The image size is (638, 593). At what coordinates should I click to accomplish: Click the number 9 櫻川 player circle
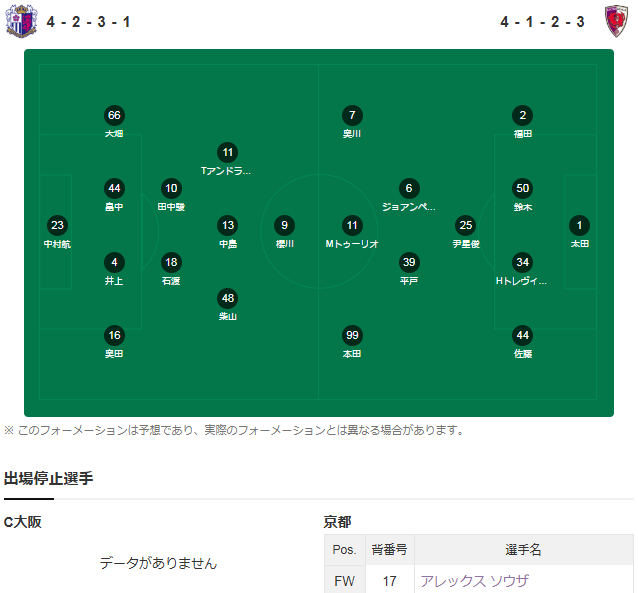(285, 225)
